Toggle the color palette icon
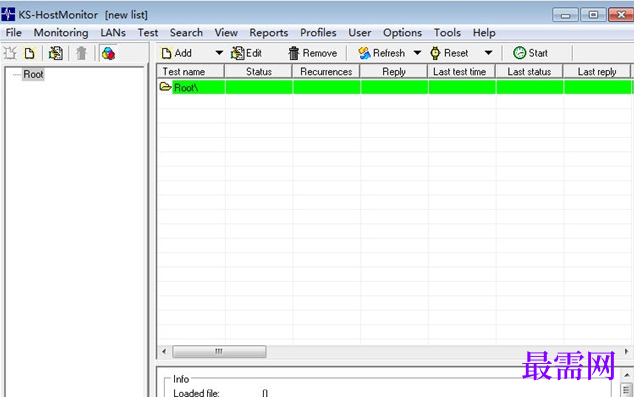 [x=108, y=53]
